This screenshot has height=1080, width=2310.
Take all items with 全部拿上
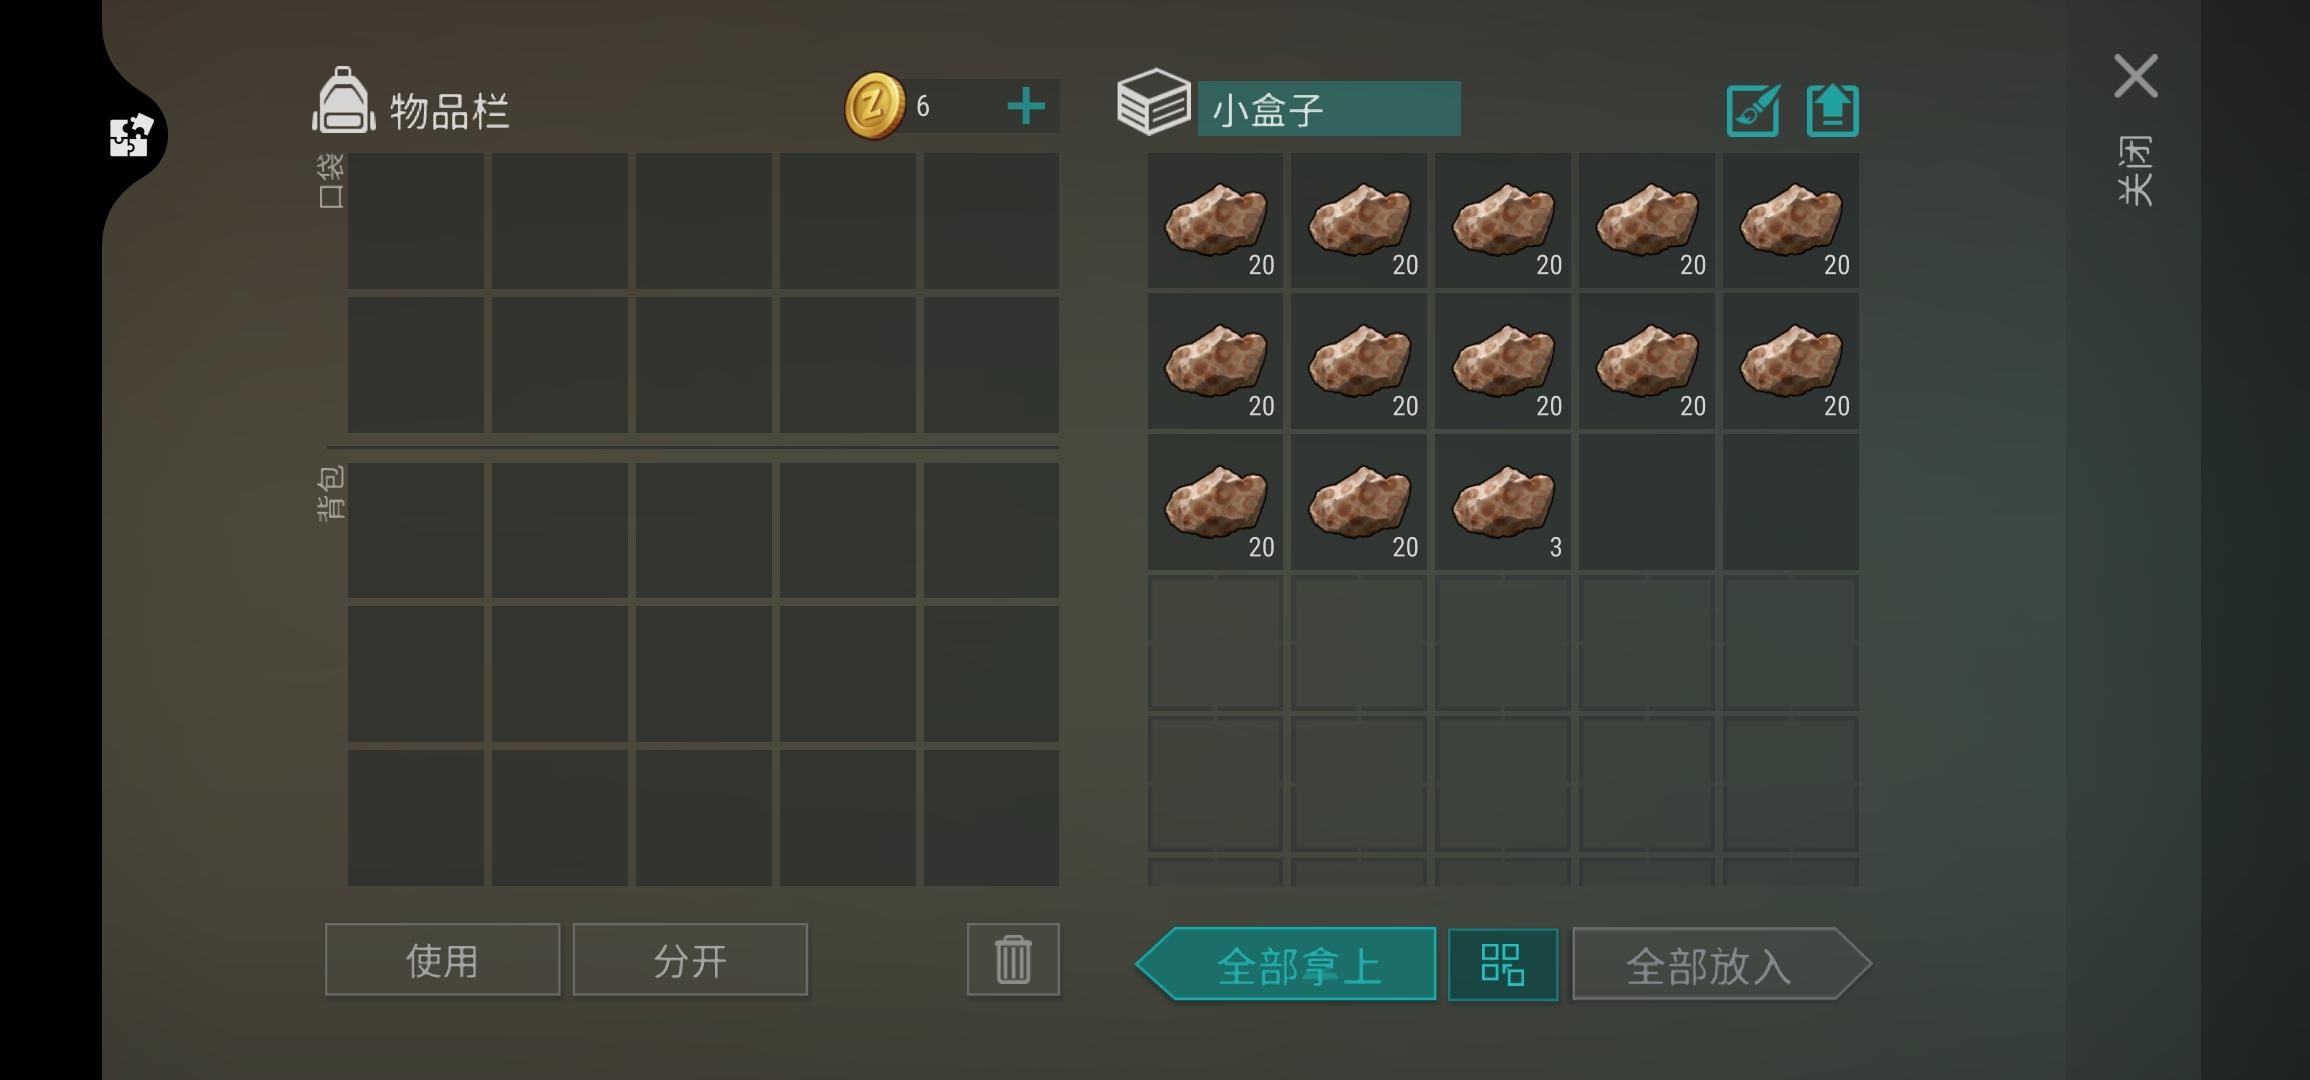pyautogui.click(x=1286, y=964)
